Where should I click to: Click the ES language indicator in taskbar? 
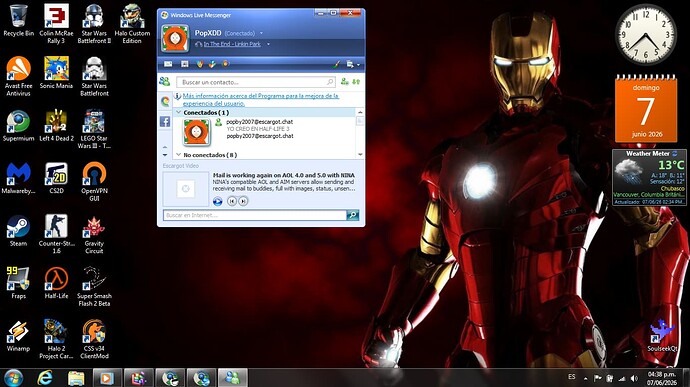[x=572, y=377]
